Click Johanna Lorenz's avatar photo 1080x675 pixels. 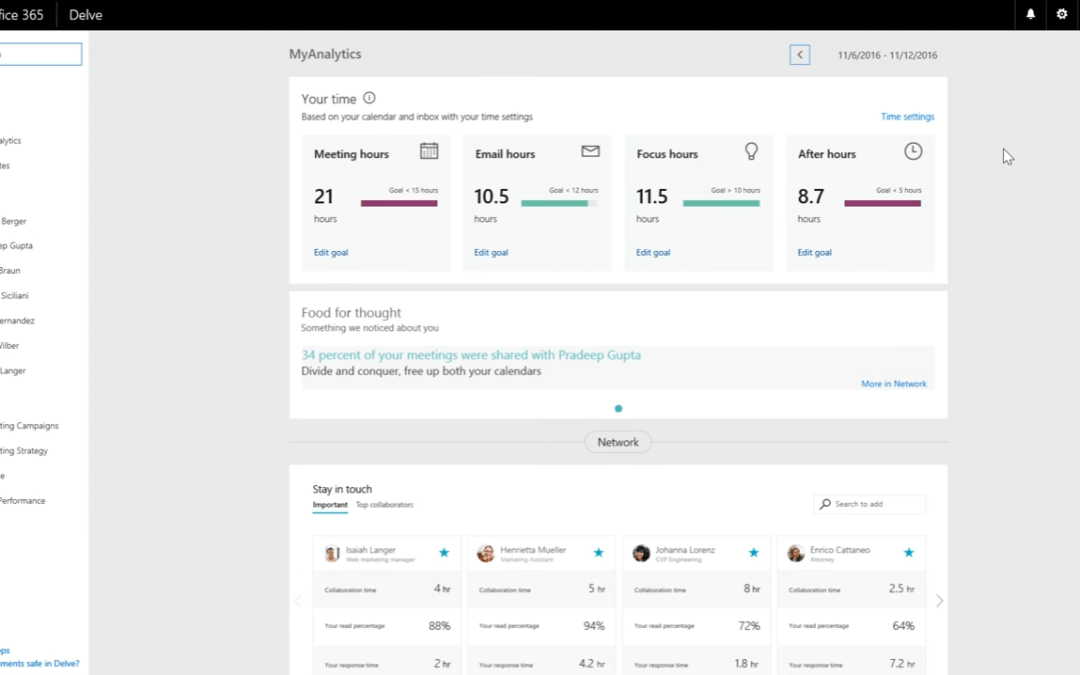click(x=641, y=553)
